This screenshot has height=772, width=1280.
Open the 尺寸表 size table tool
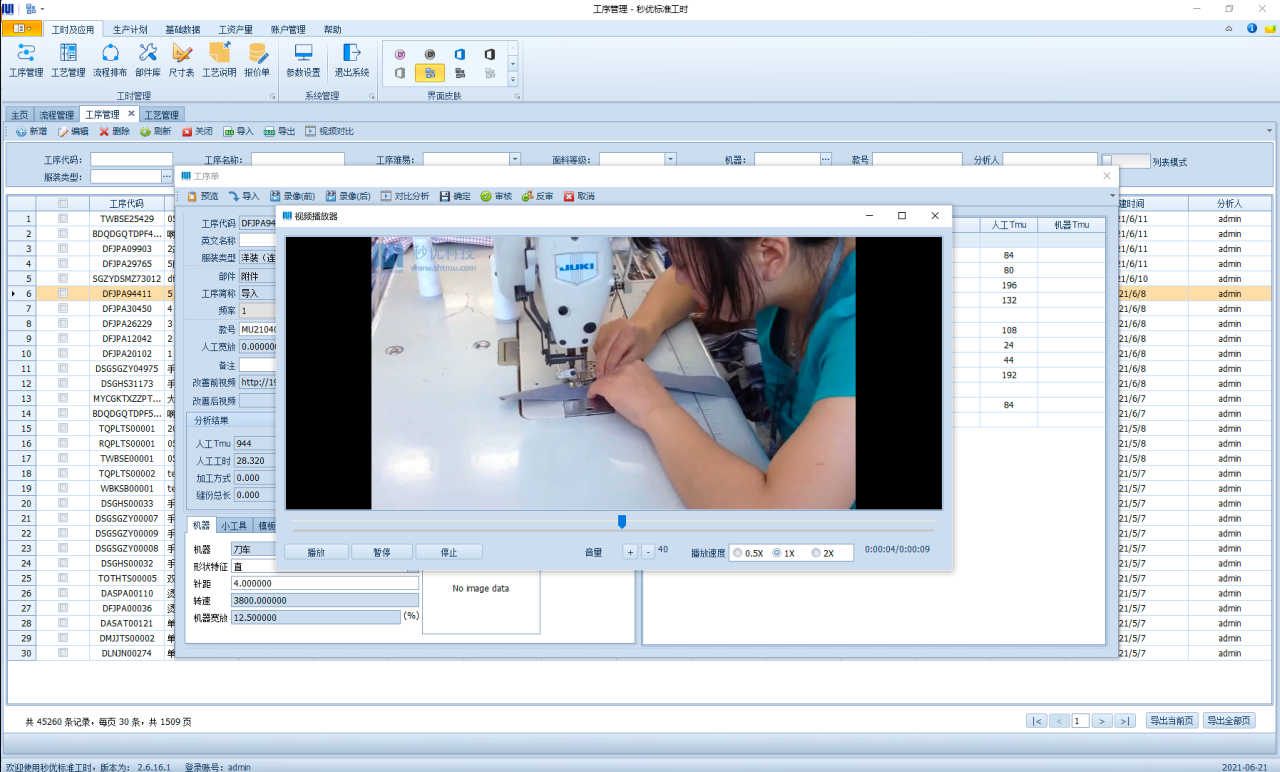(182, 59)
